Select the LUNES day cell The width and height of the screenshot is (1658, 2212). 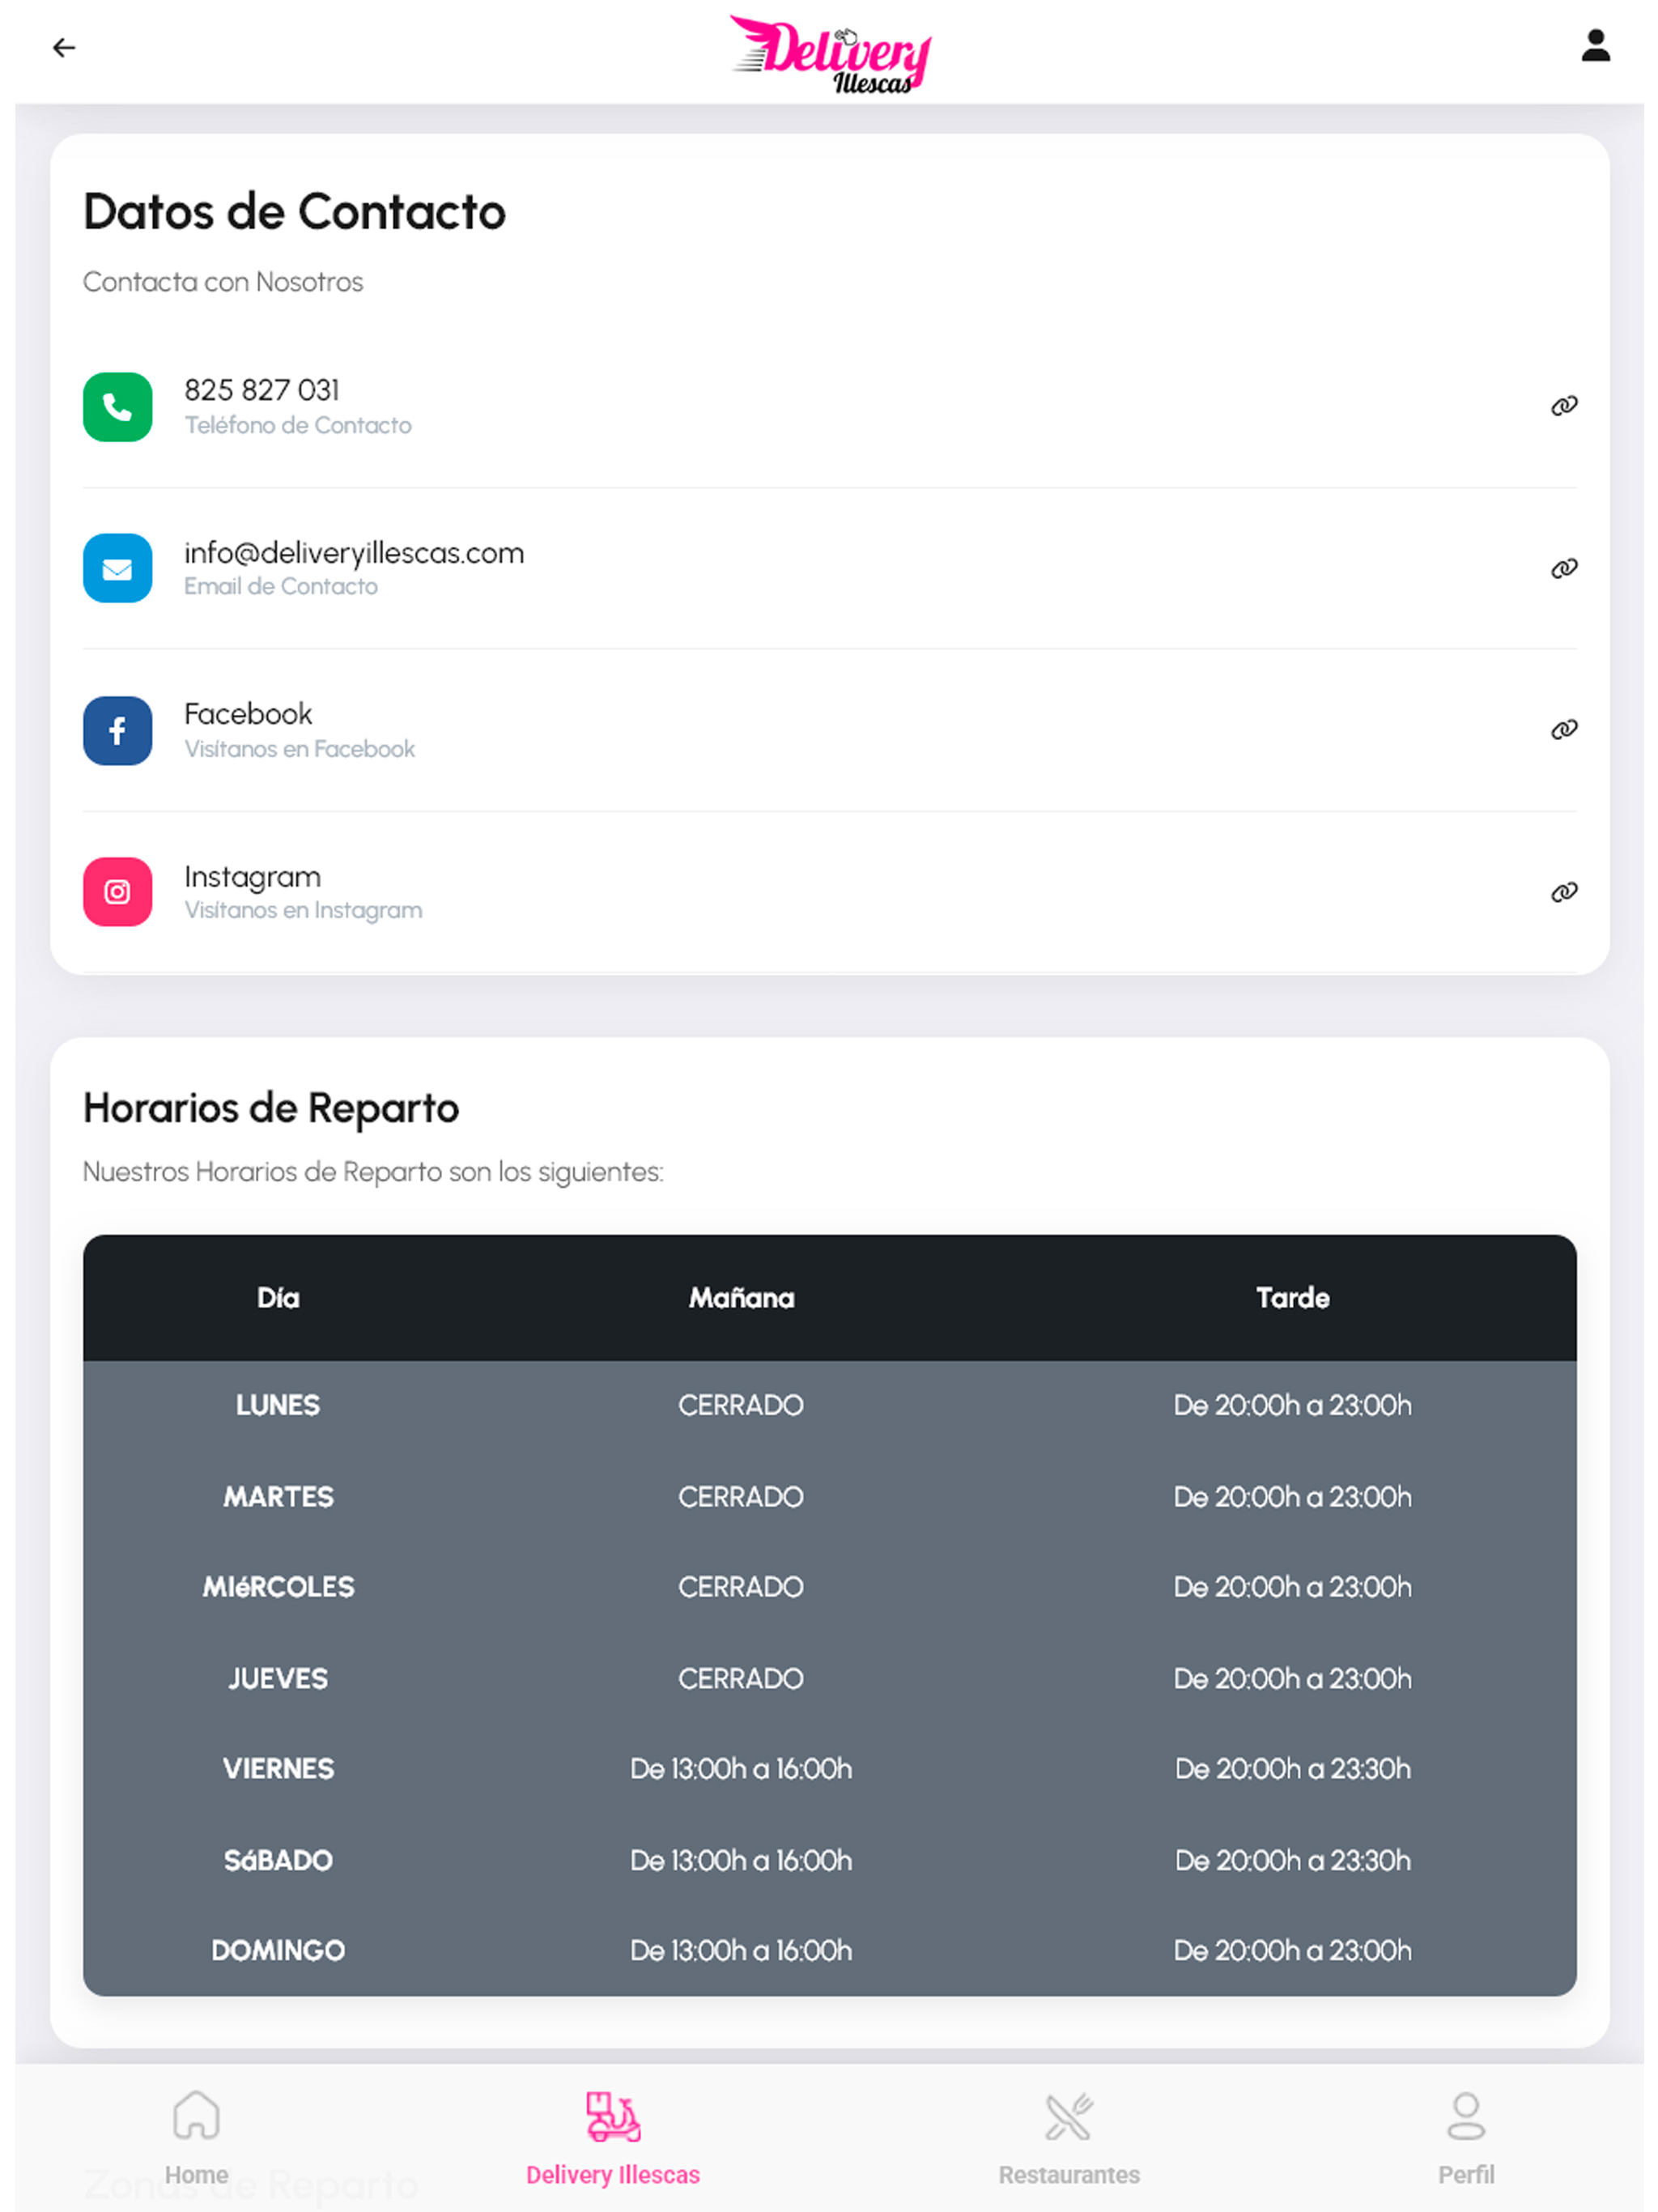(278, 1406)
